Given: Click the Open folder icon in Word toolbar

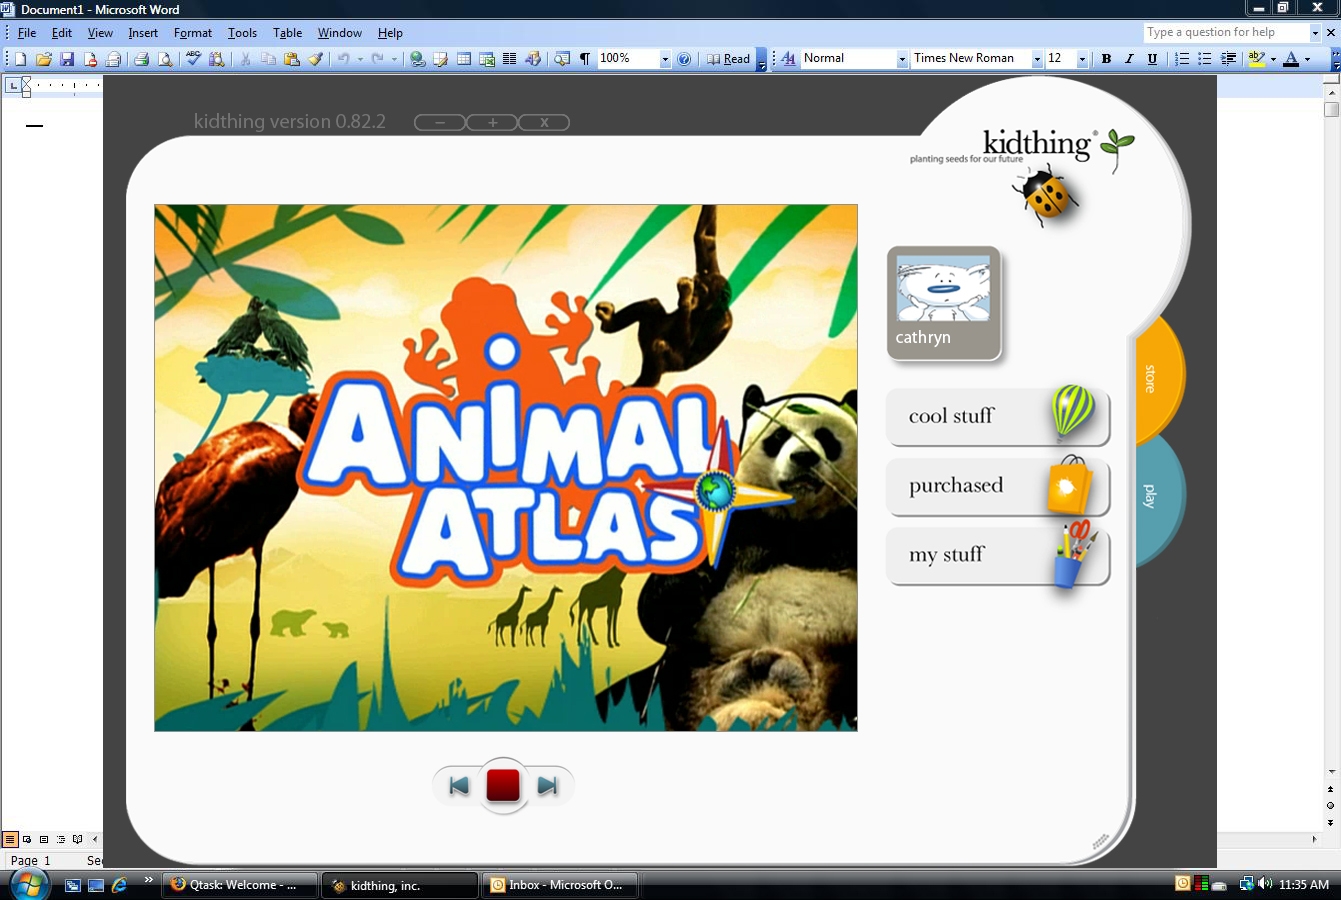Looking at the screenshot, I should click(x=43, y=59).
